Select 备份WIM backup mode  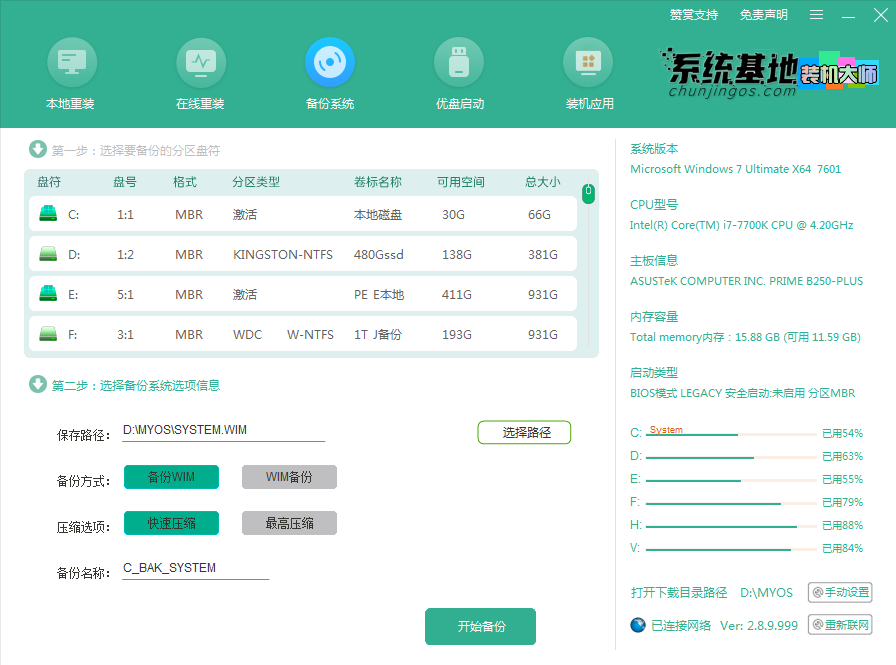pos(171,477)
